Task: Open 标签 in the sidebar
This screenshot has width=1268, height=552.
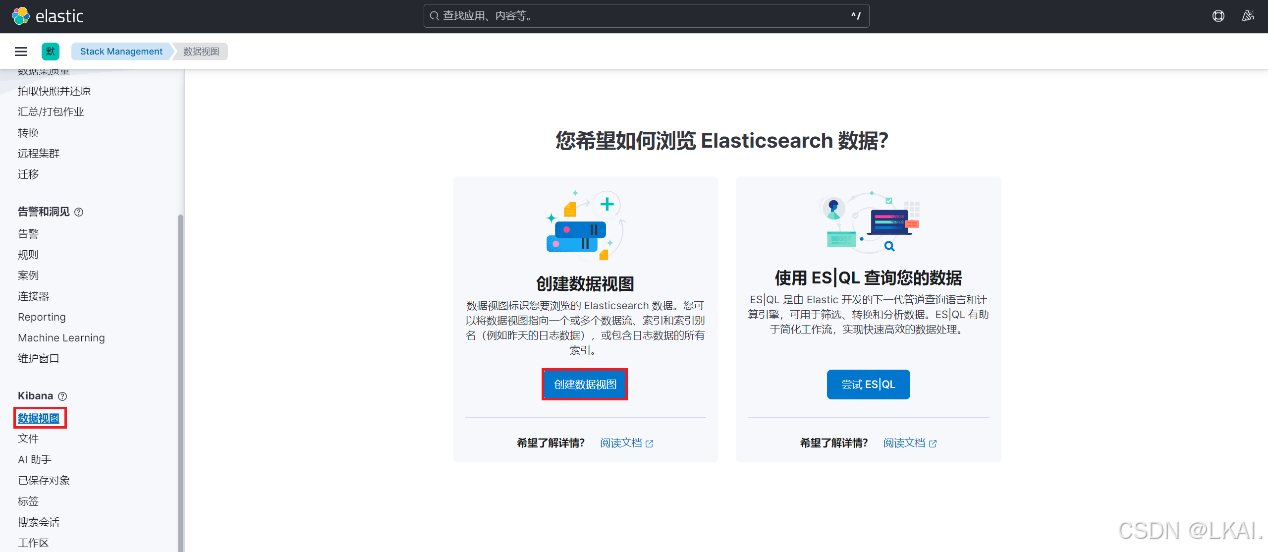Action: 28,501
